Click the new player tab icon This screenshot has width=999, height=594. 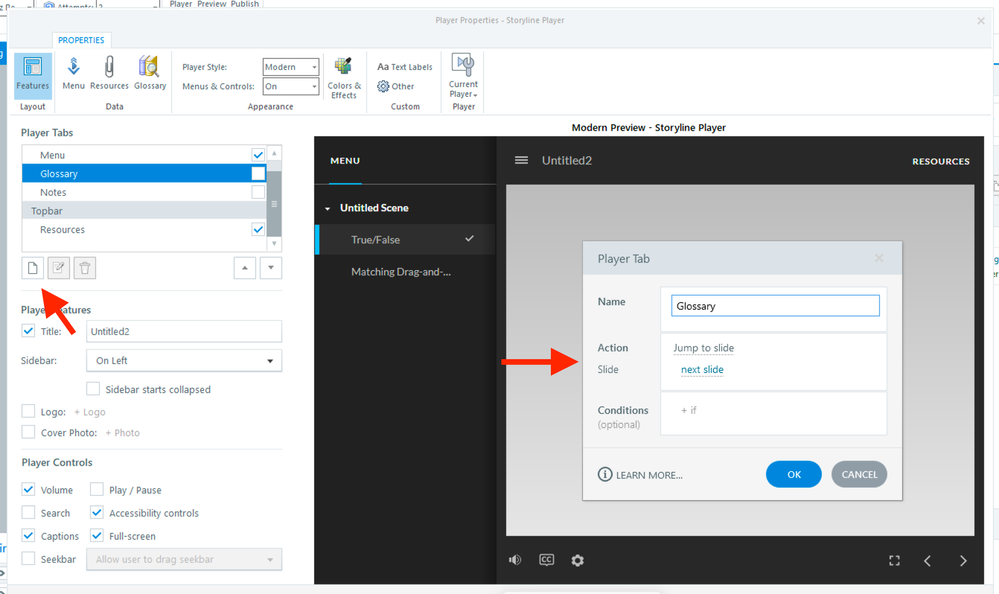33,267
